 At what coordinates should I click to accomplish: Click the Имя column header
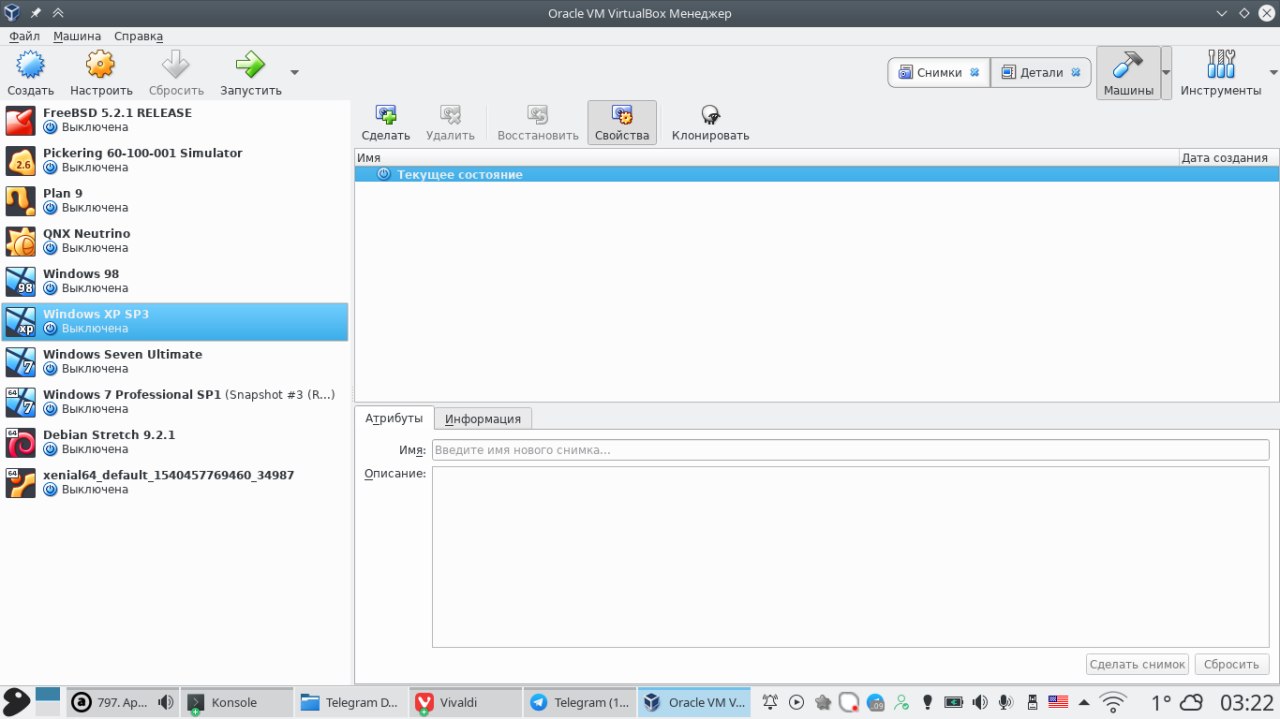[766, 158]
